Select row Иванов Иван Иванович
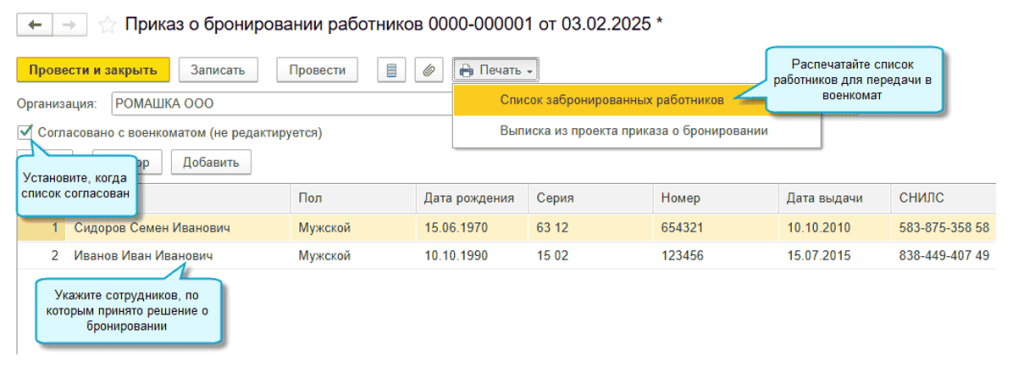The width and height of the screenshot is (1024, 373). pos(507,255)
